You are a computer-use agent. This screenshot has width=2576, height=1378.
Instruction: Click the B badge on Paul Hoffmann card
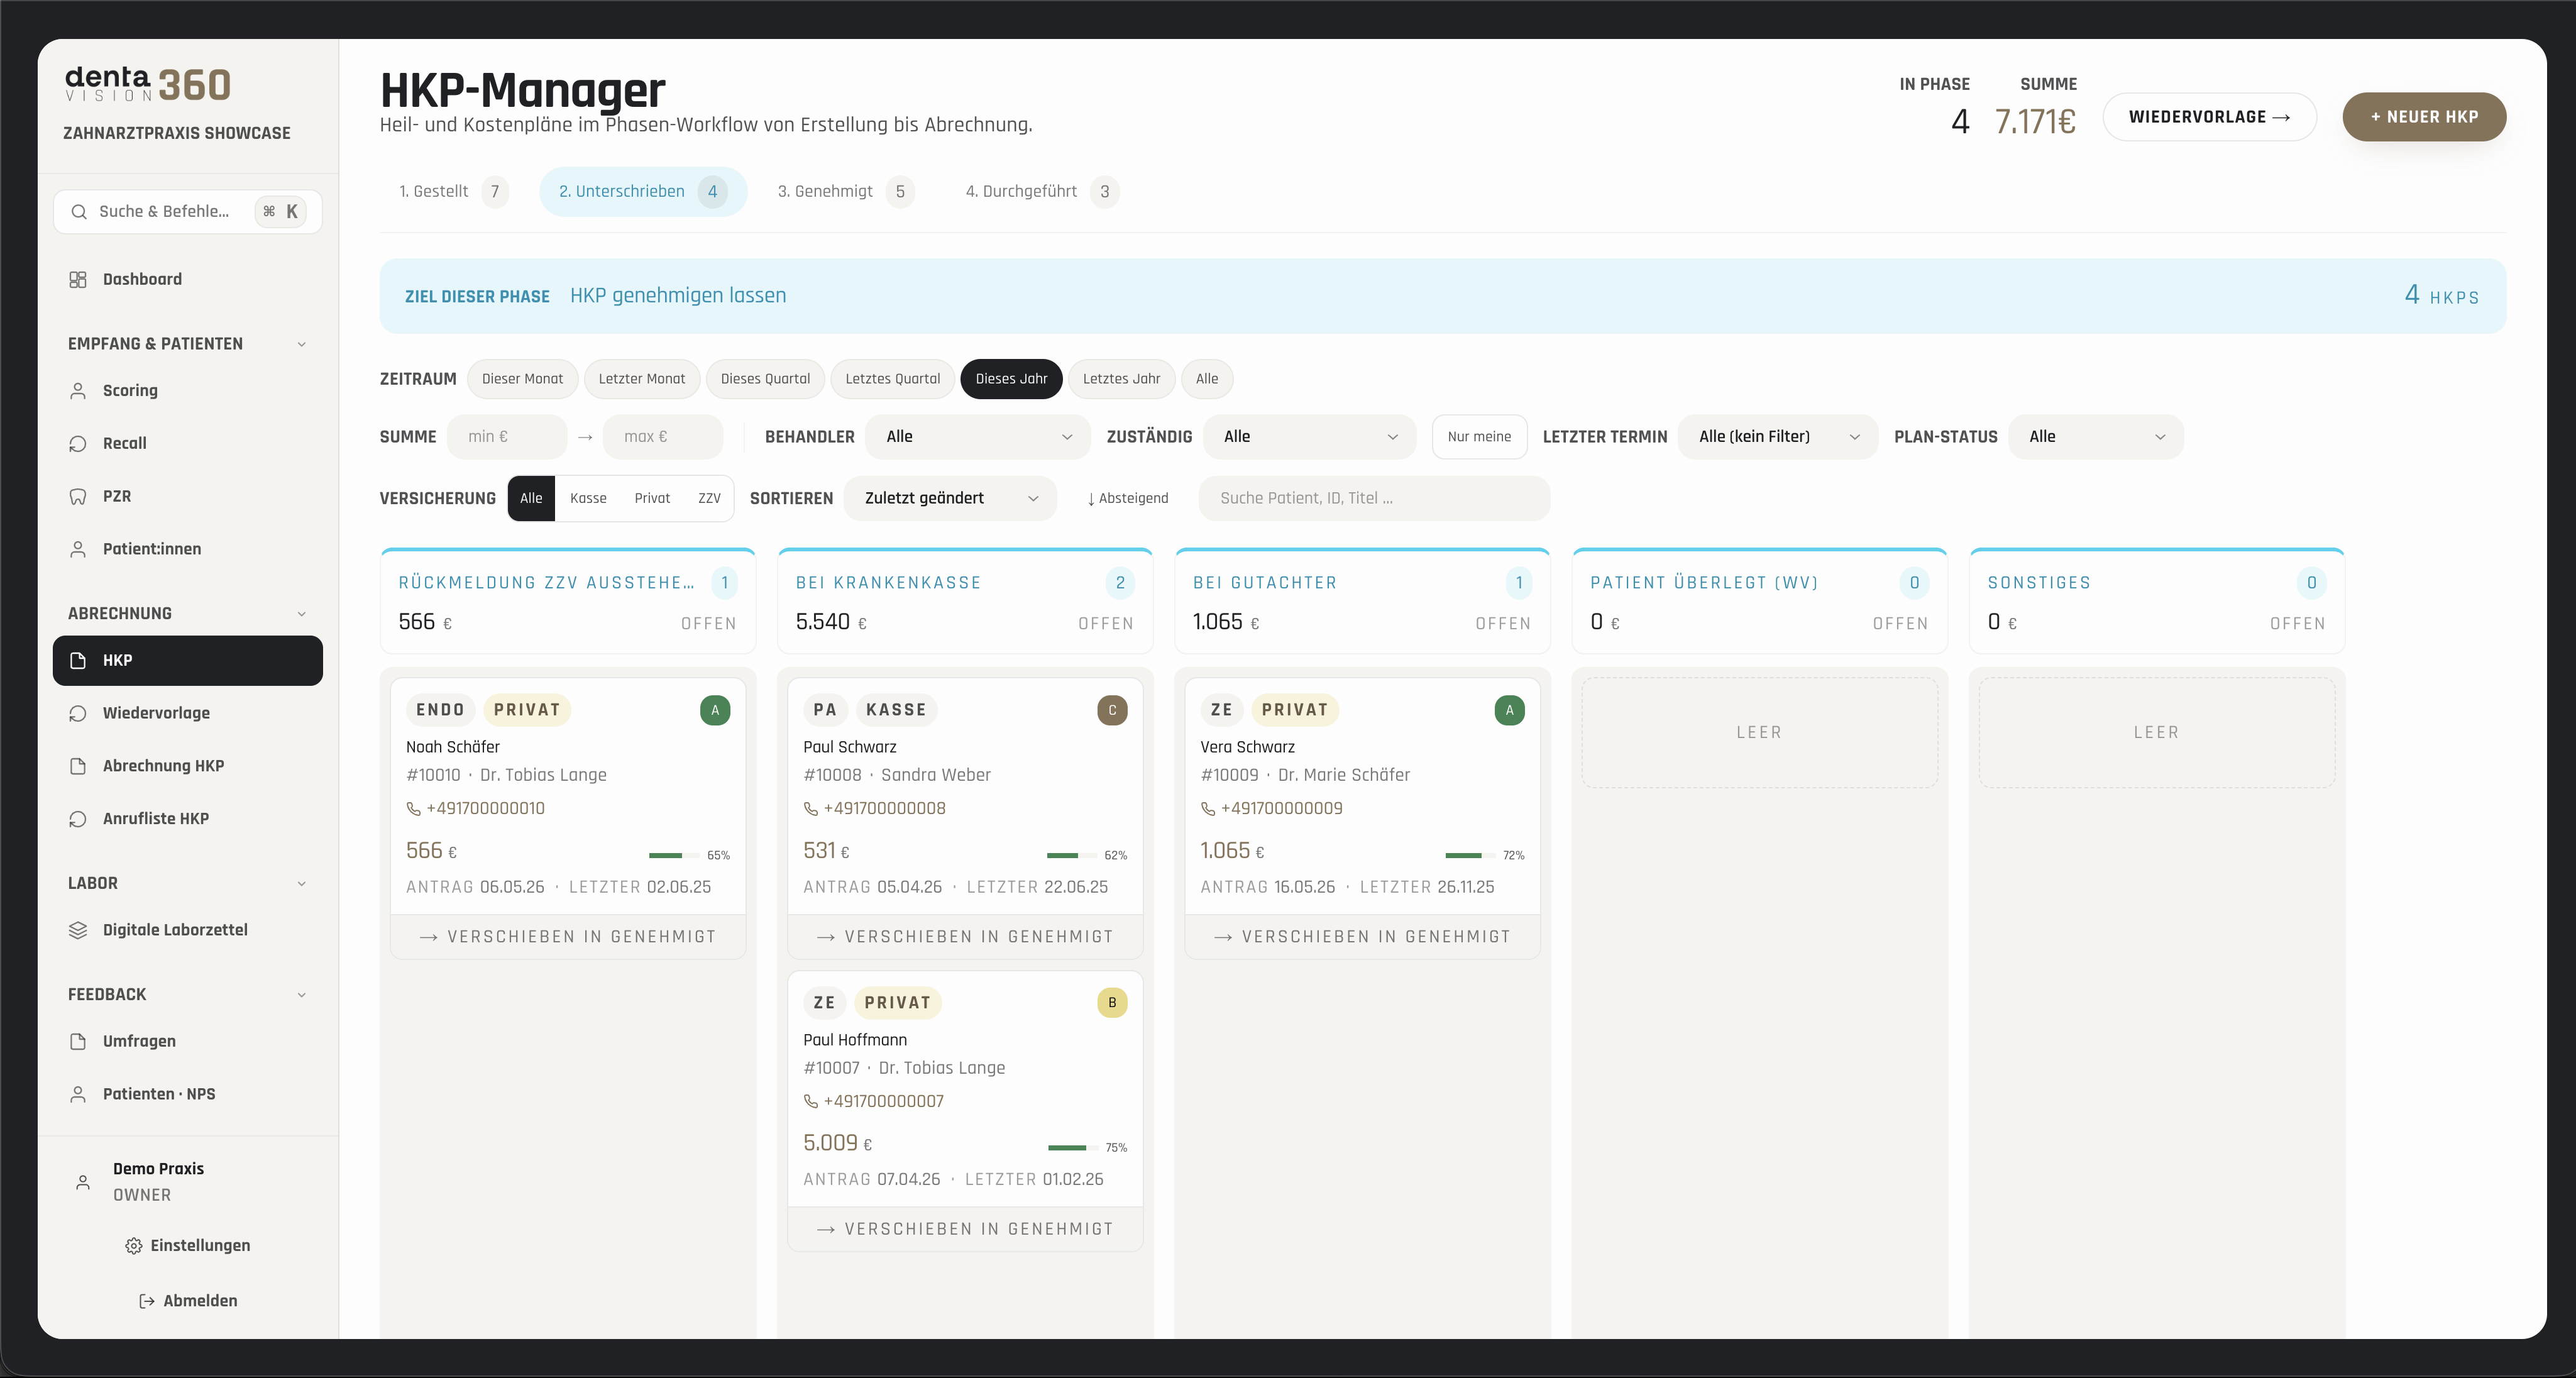pyautogui.click(x=1112, y=1003)
